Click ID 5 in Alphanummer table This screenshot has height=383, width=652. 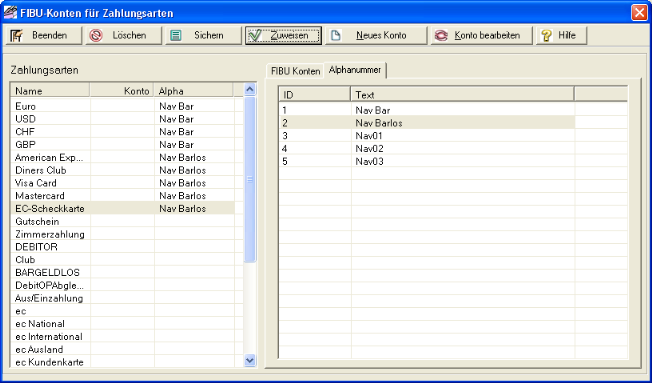(x=315, y=162)
